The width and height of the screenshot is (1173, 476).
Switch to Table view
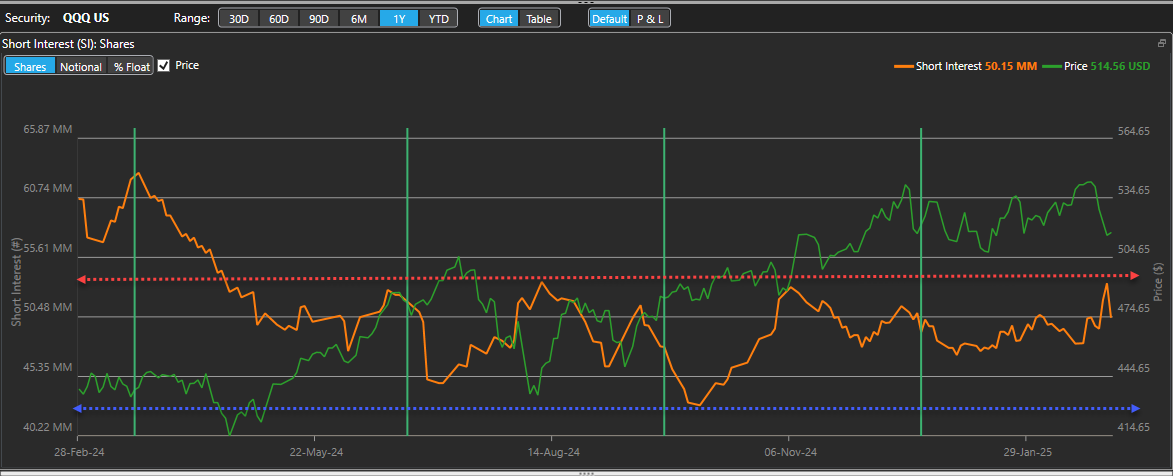click(539, 19)
